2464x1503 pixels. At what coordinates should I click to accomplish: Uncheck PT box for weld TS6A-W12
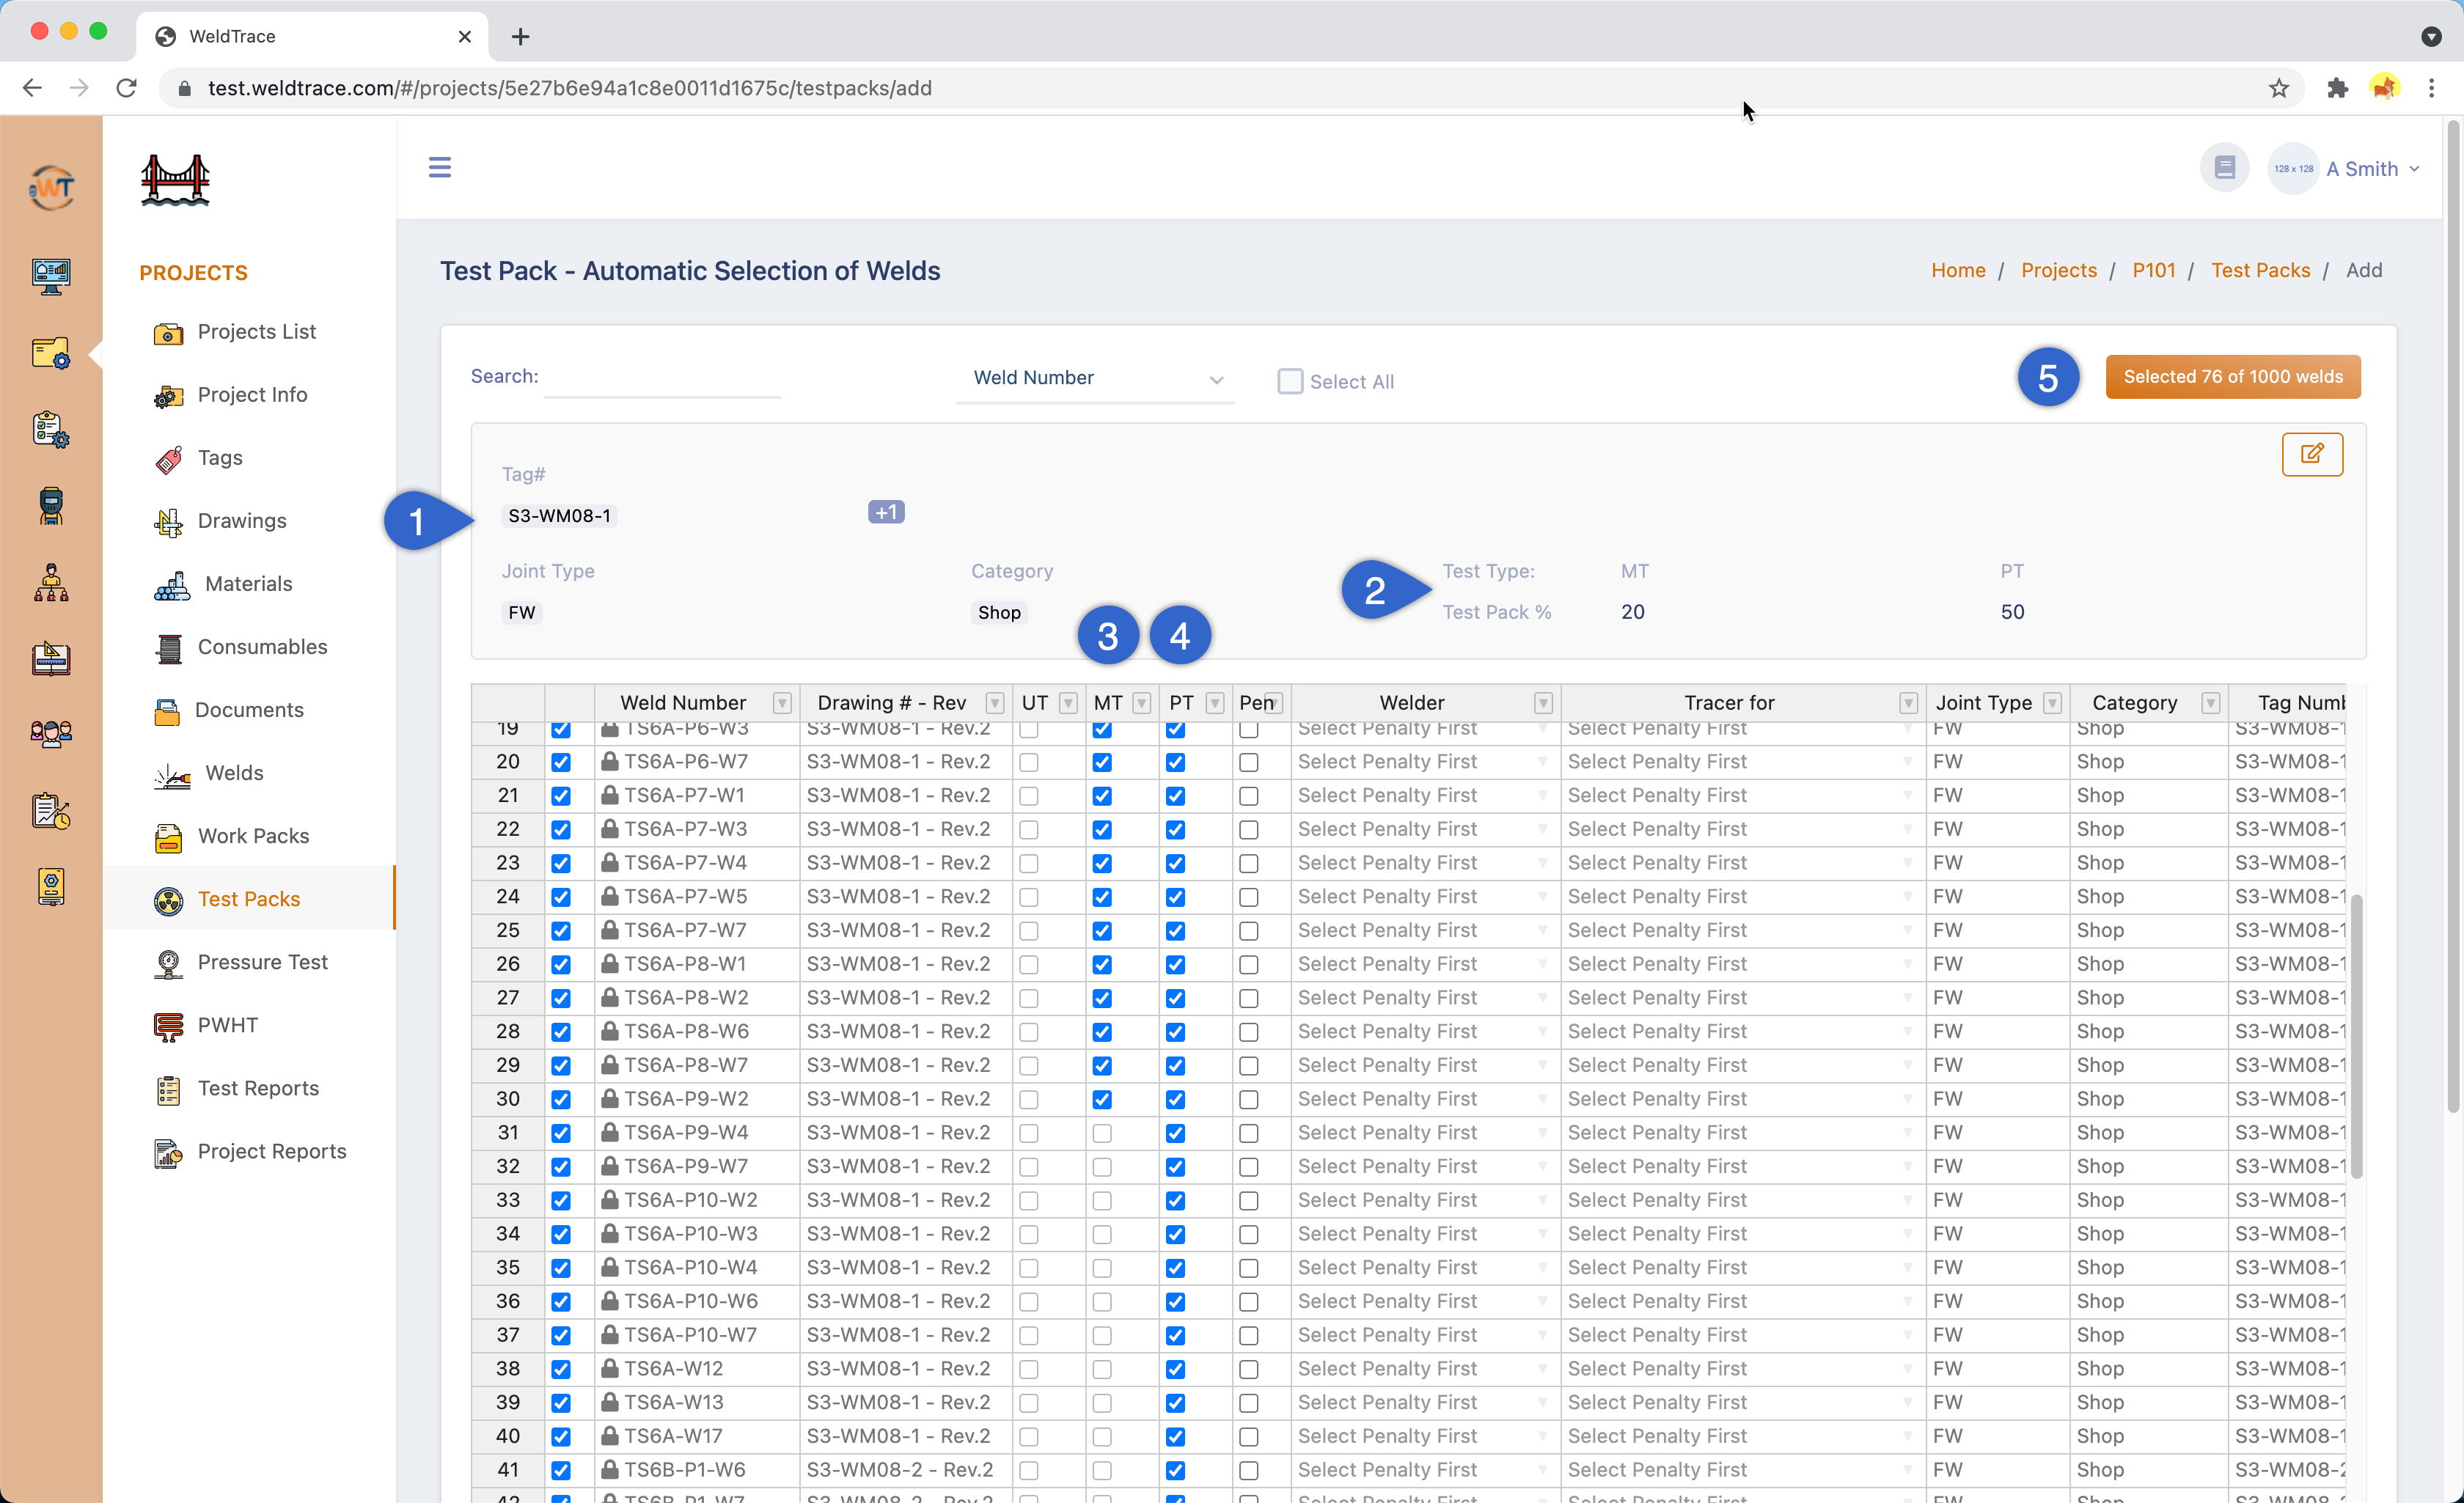click(1175, 1369)
